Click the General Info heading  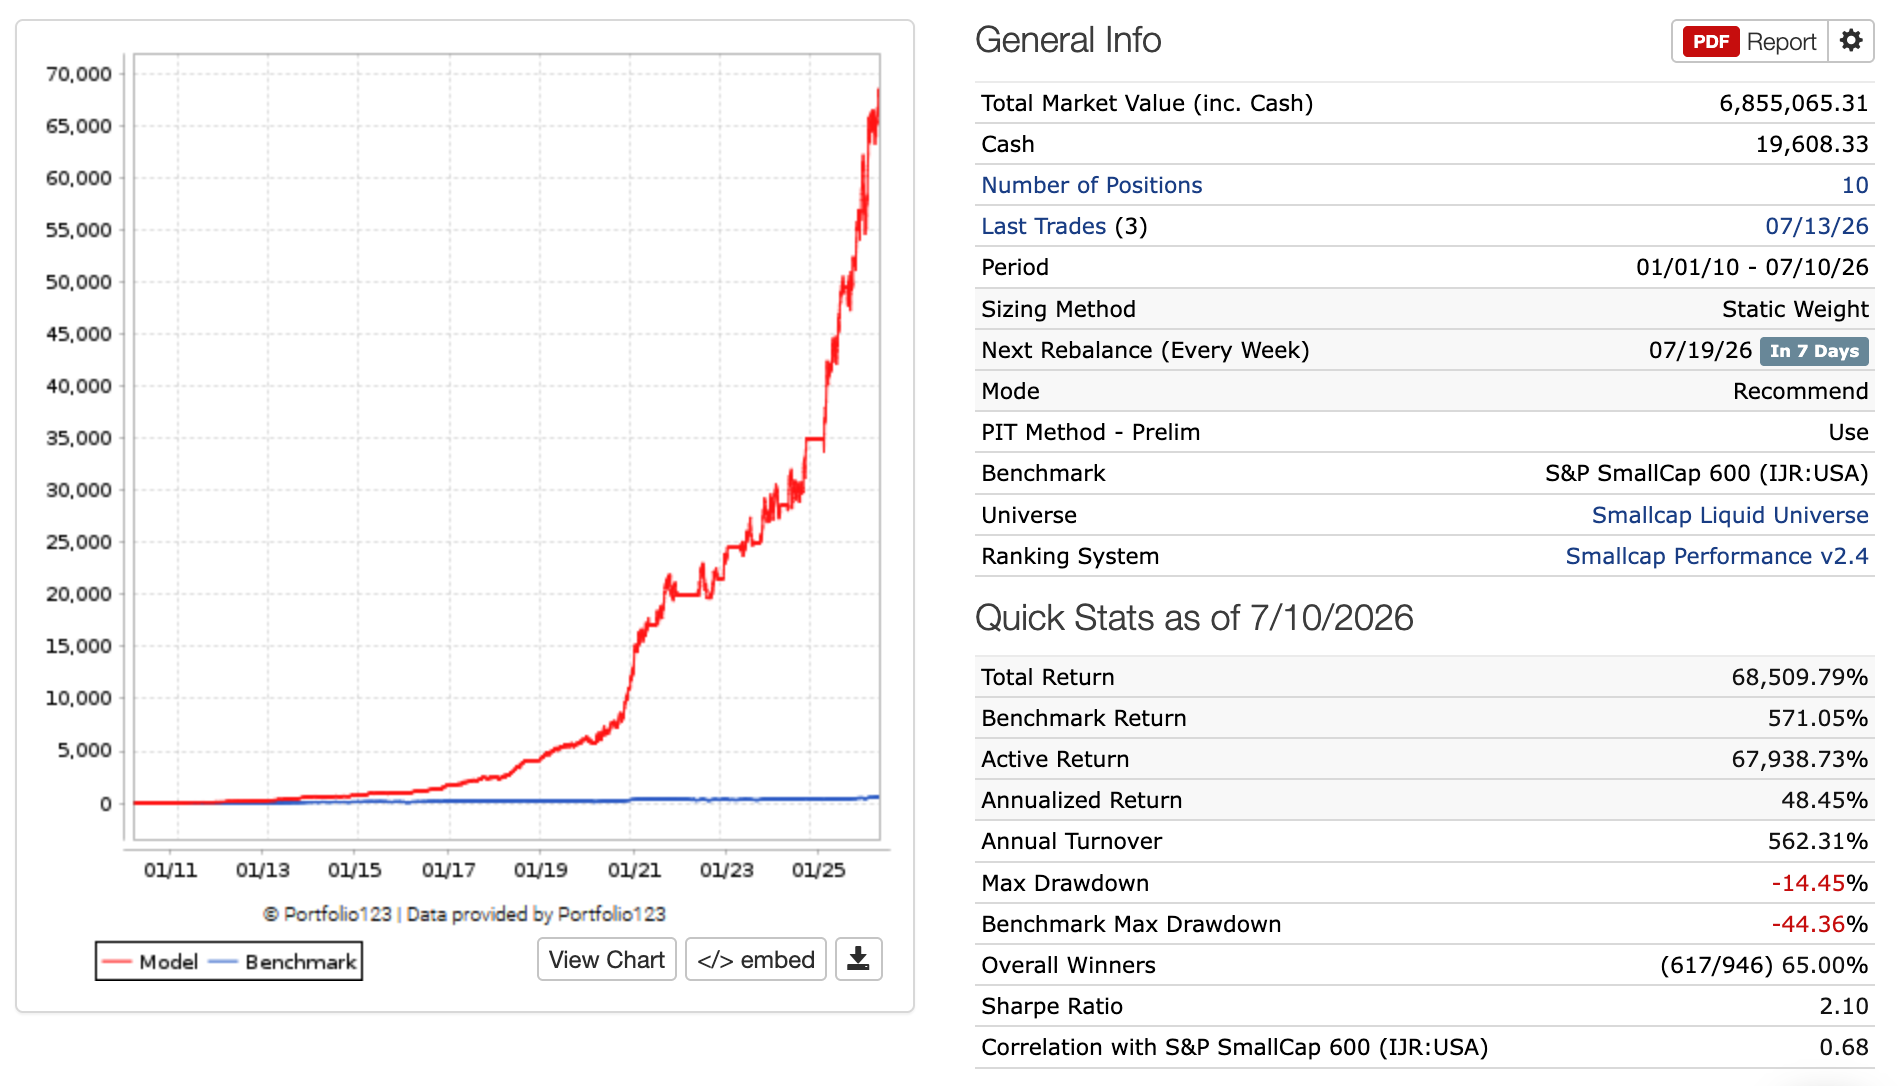pyautogui.click(x=1068, y=40)
